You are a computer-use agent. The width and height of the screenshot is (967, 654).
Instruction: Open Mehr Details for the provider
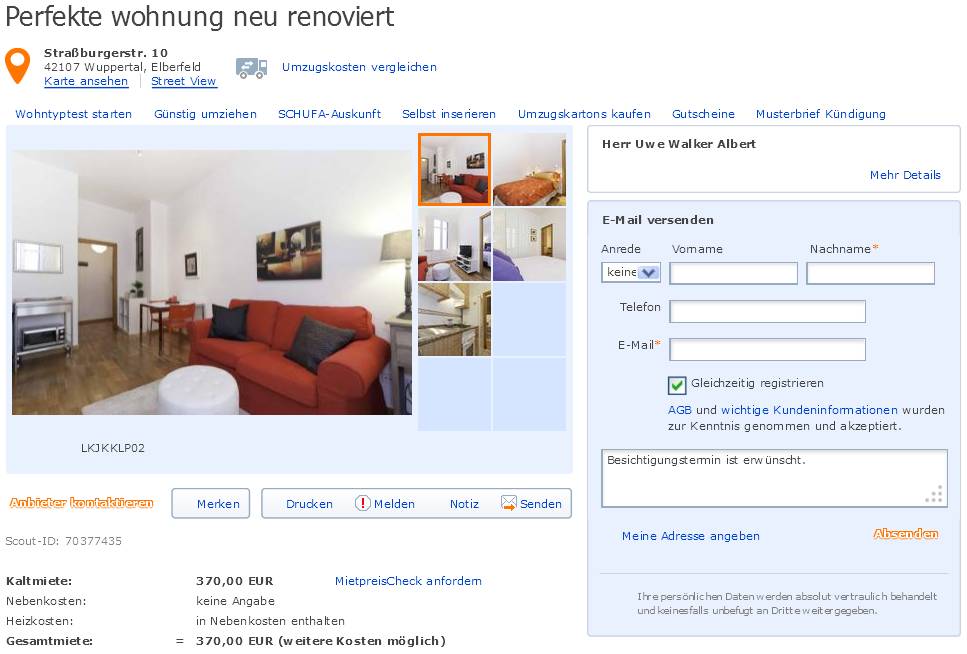pos(905,175)
